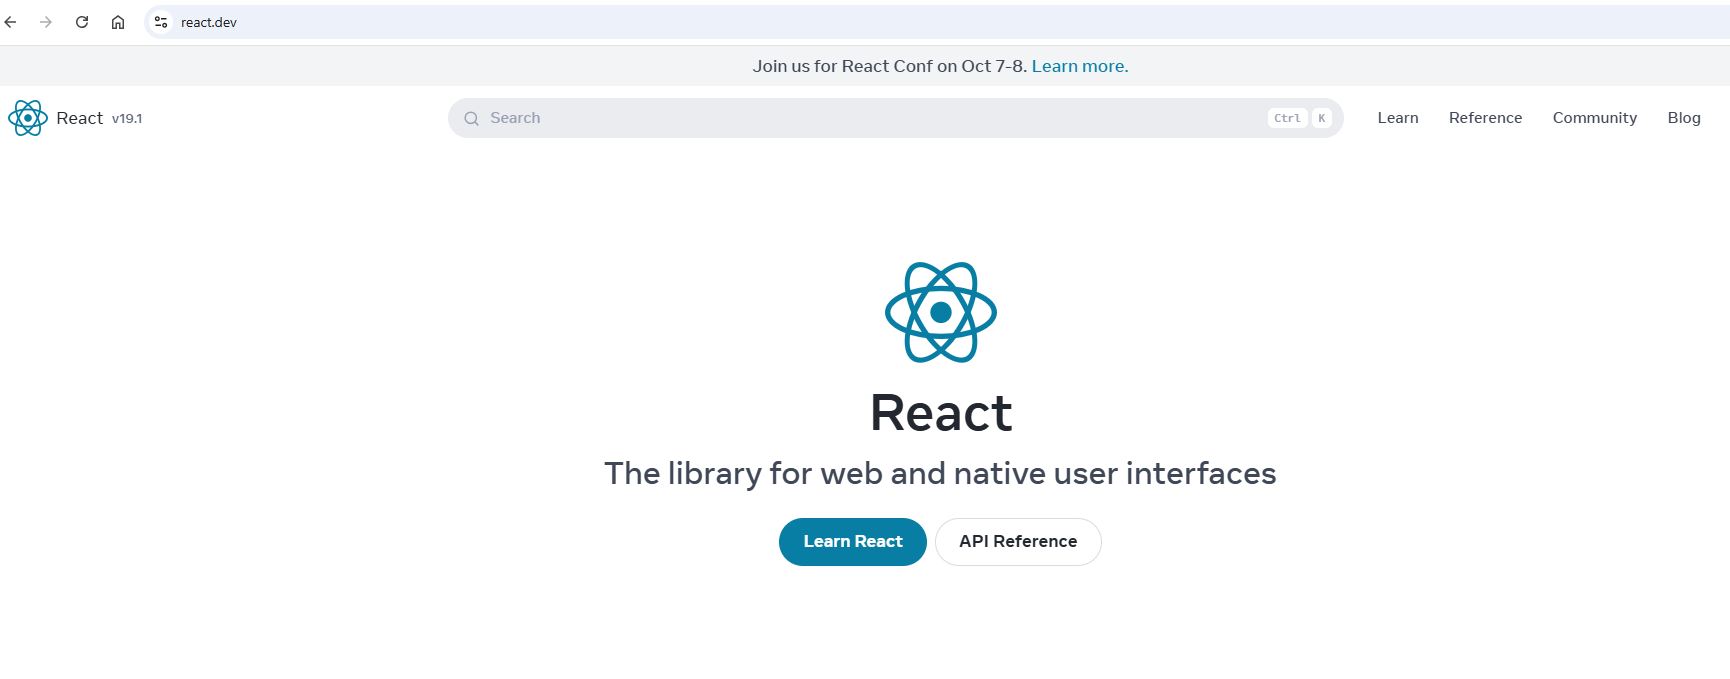Open the v19.1 version link

127,119
